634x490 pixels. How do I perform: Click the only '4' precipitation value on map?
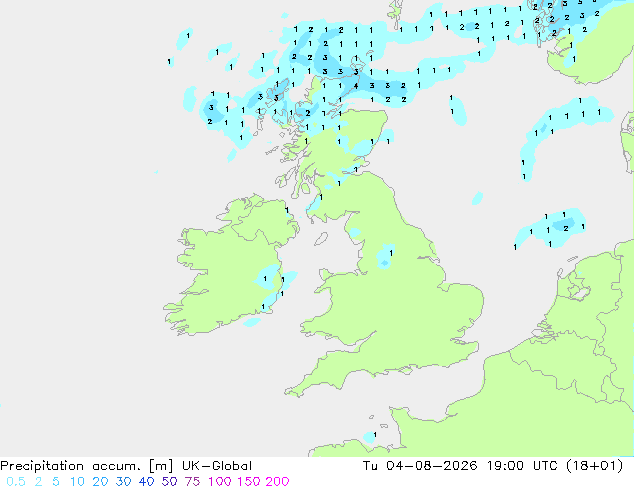pyautogui.click(x=356, y=86)
